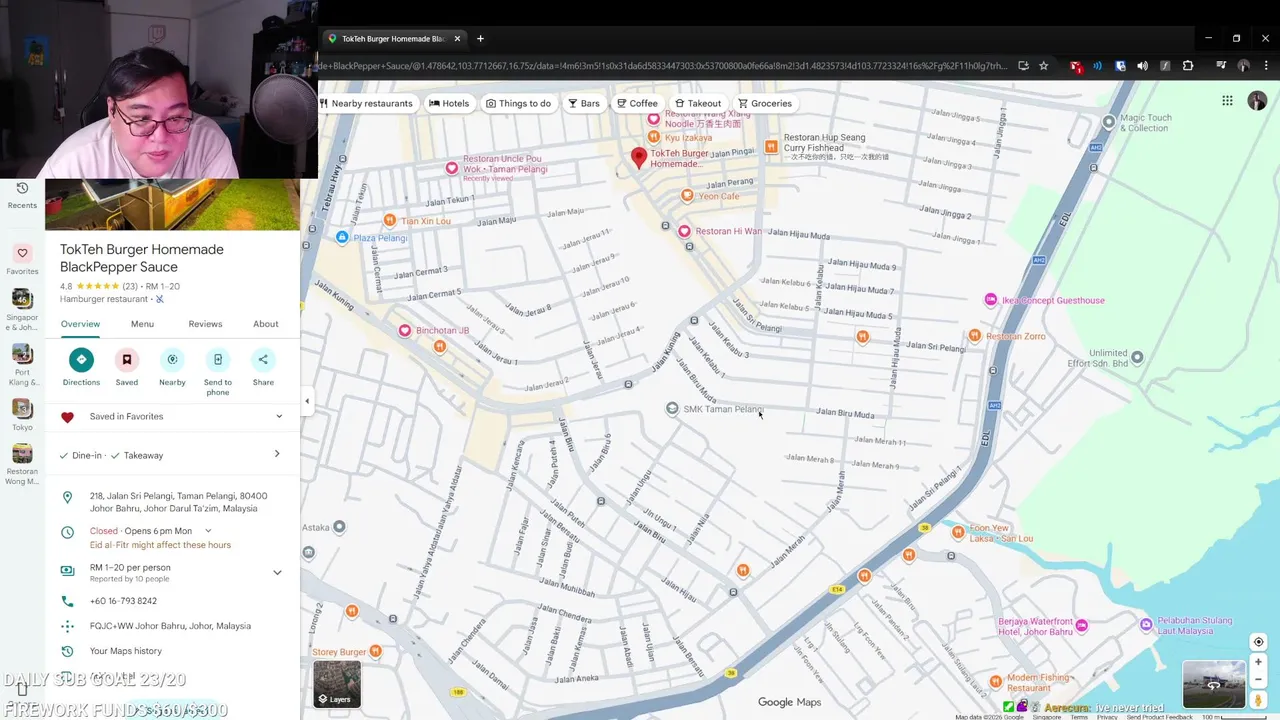Click the Saved bookmark icon
The image size is (1280, 720).
click(x=127, y=360)
